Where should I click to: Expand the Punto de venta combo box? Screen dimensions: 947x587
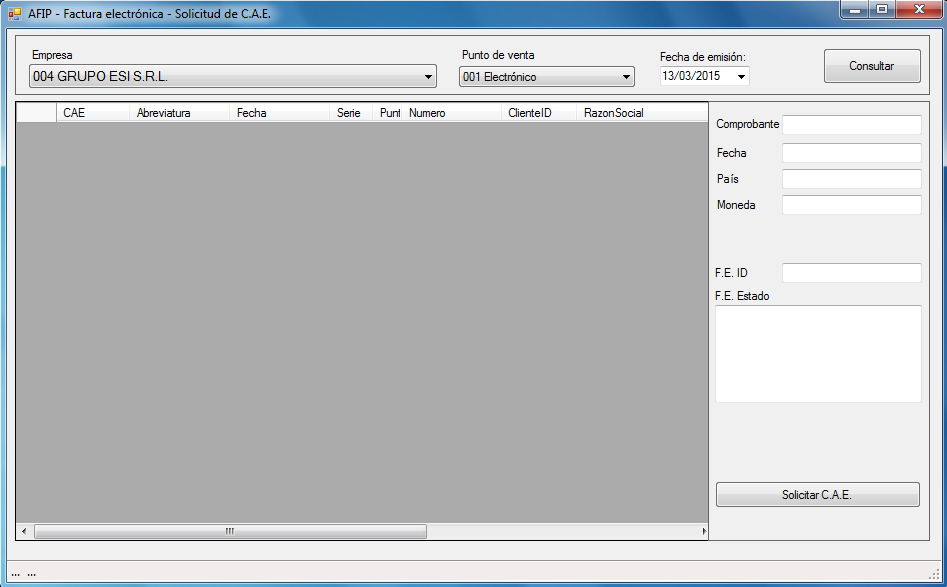point(627,77)
